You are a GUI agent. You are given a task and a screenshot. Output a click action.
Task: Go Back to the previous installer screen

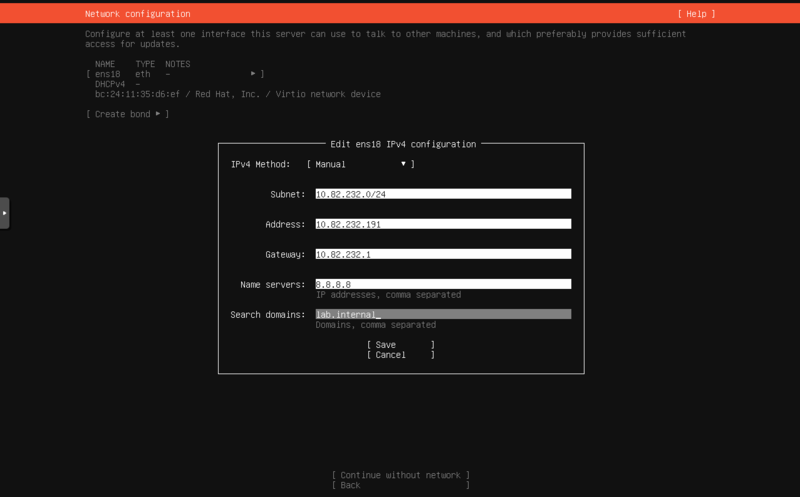400,485
